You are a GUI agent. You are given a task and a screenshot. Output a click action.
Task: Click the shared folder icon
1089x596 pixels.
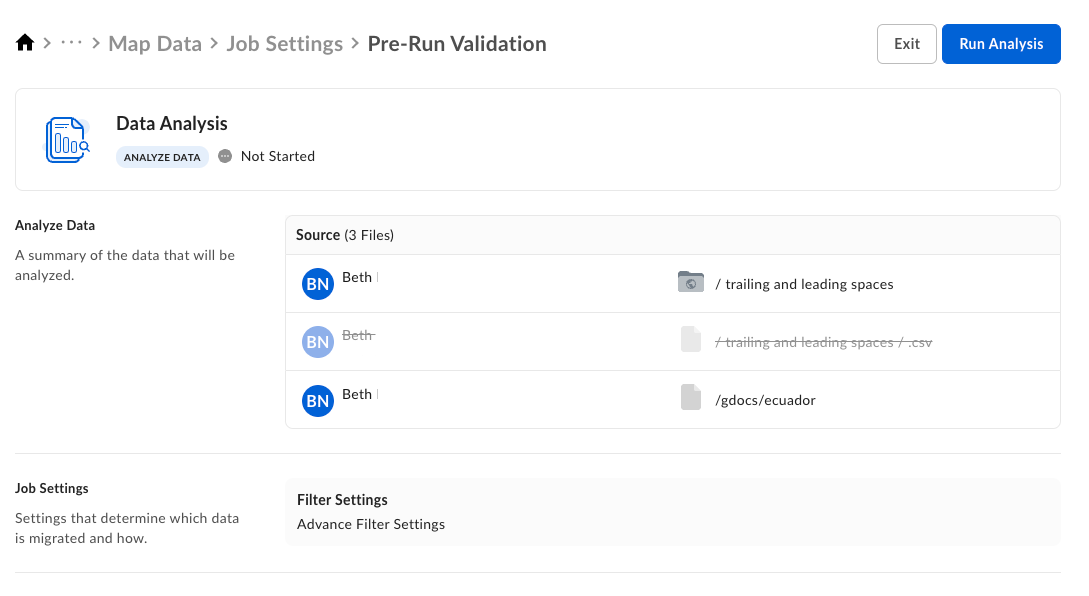pos(690,283)
